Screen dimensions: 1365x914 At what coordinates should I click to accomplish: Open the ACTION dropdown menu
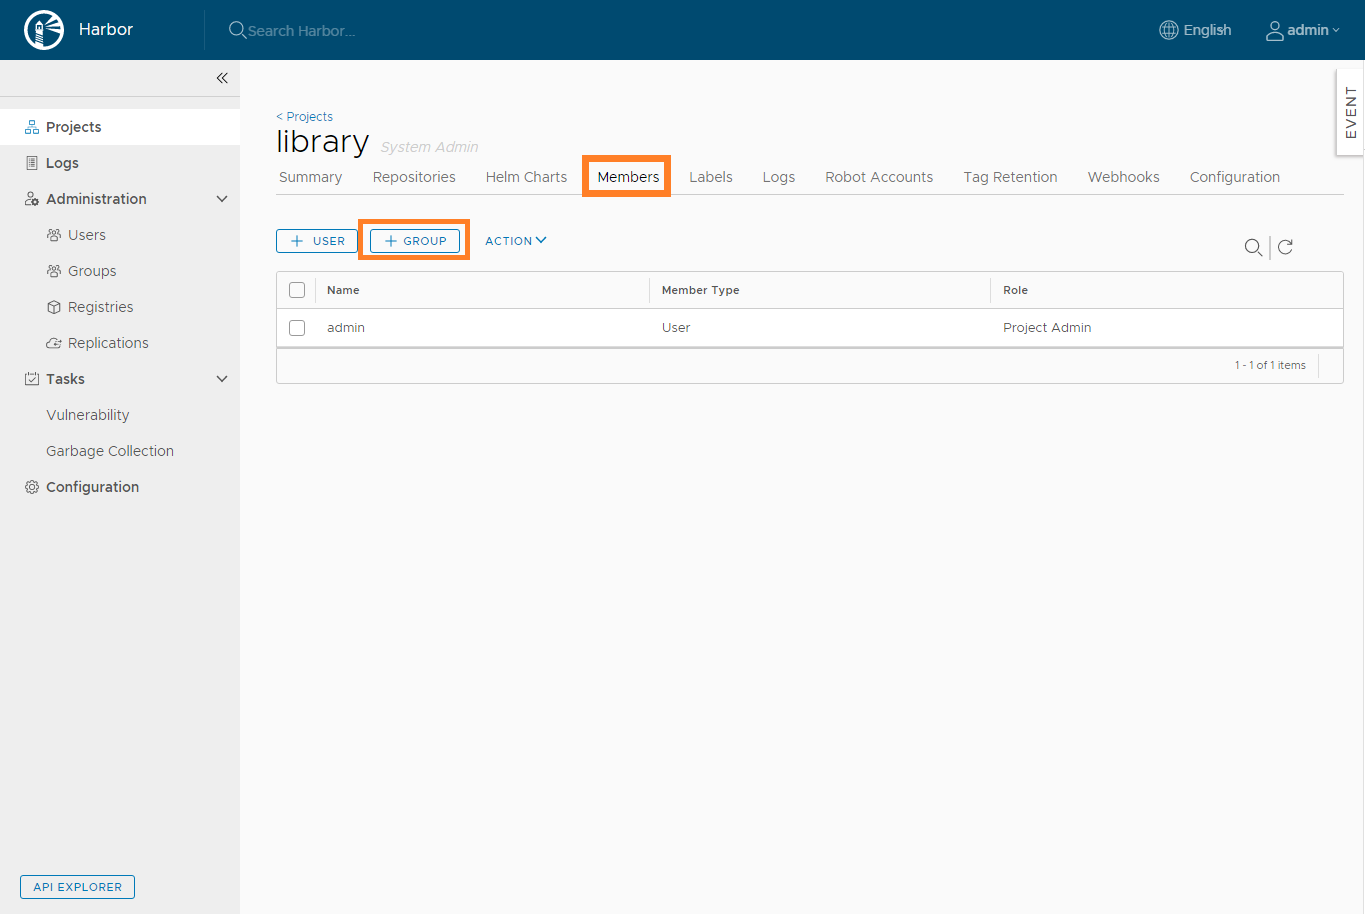coord(515,241)
